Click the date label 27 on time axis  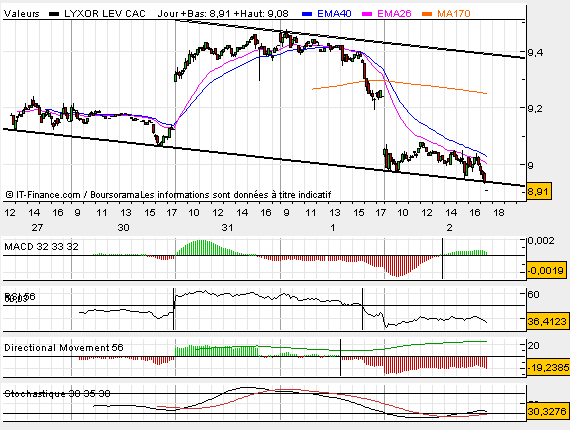[37, 228]
